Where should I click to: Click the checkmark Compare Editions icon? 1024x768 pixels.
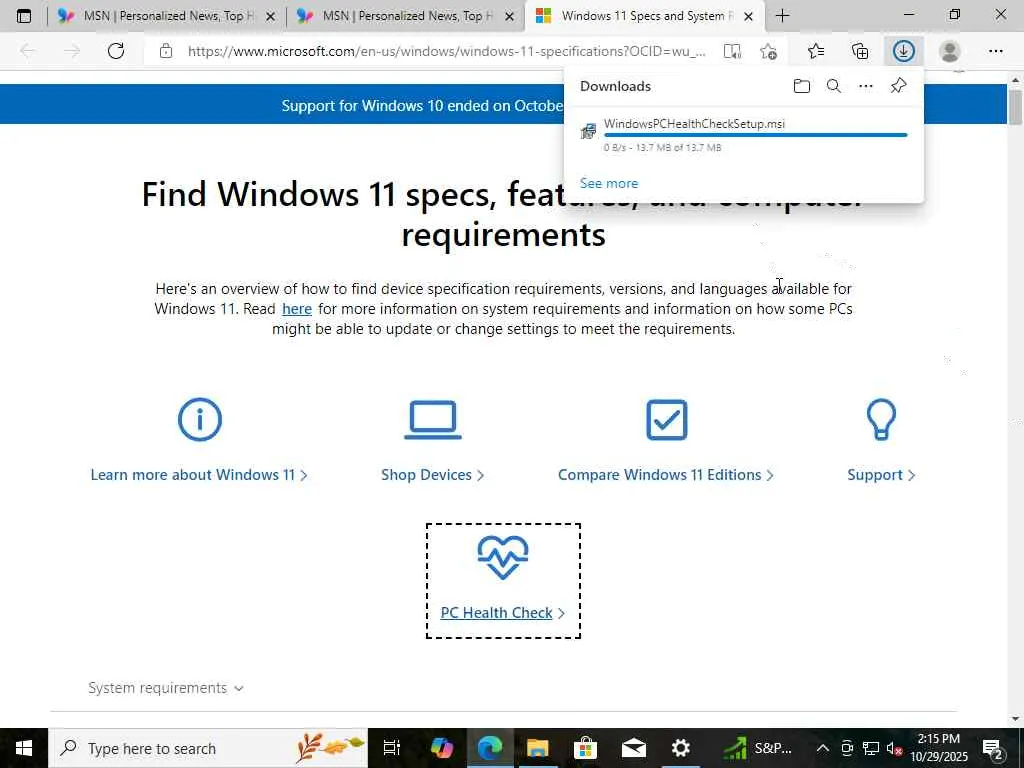[667, 419]
